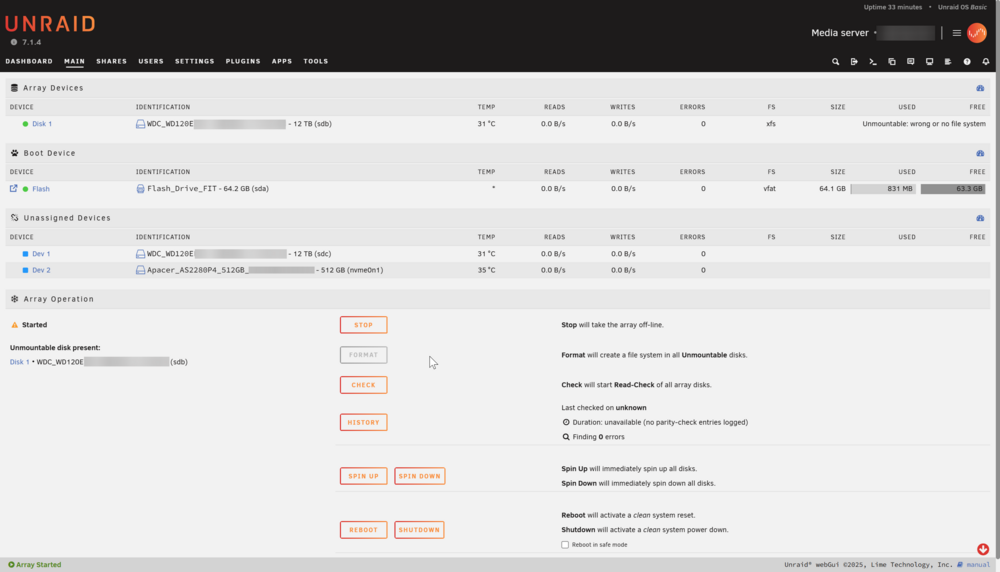
Task: Click the version info icon by 7.1.4
Action: (14, 42)
